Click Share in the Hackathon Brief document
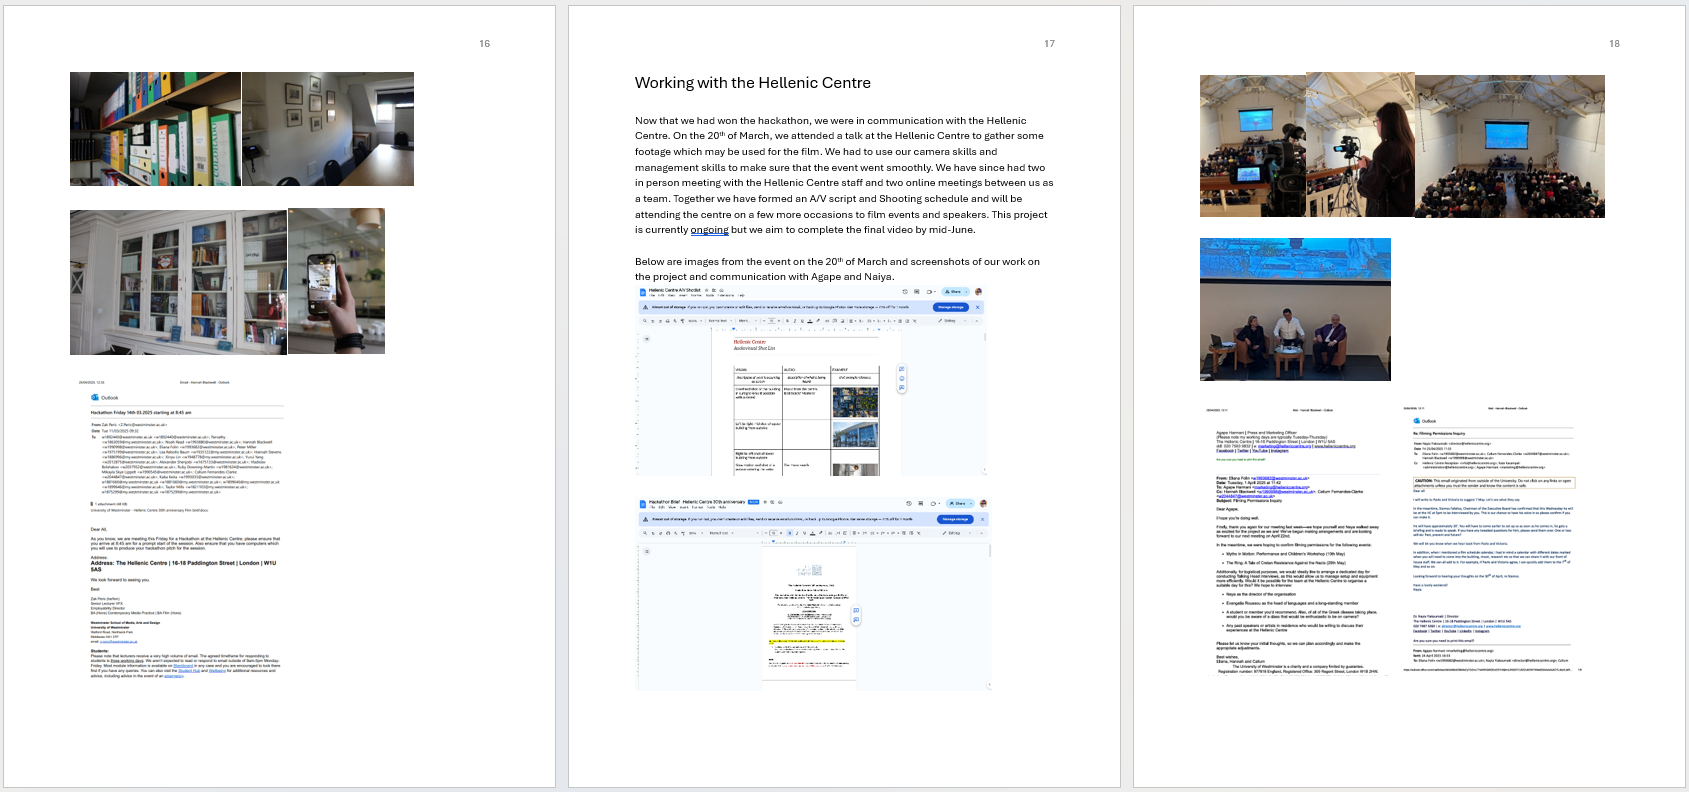Viewport: 1689px width, 792px height. (959, 503)
